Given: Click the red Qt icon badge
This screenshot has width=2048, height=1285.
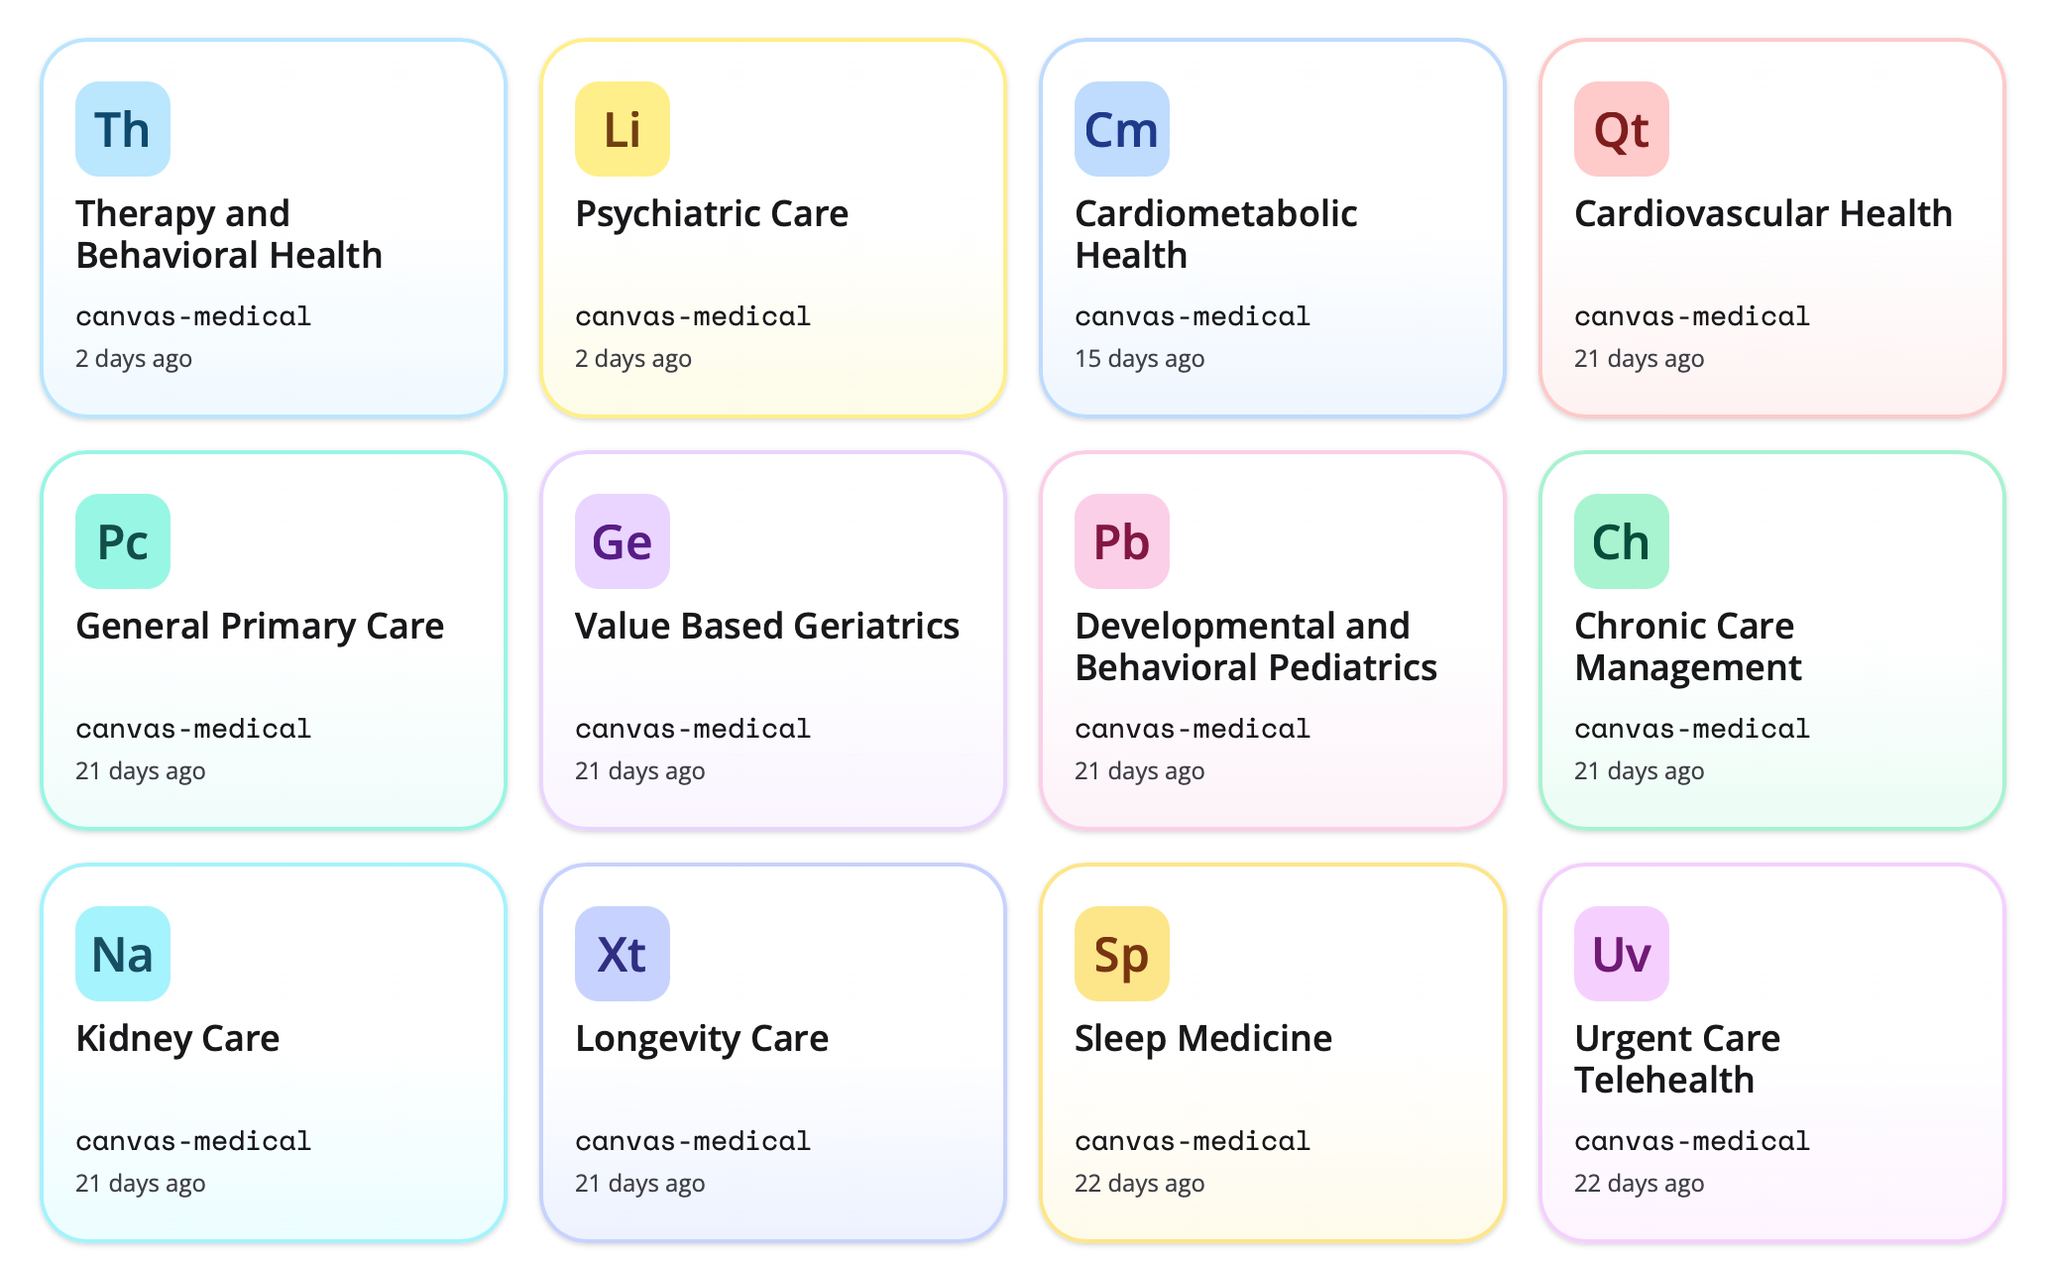Looking at the screenshot, I should point(1621,129).
